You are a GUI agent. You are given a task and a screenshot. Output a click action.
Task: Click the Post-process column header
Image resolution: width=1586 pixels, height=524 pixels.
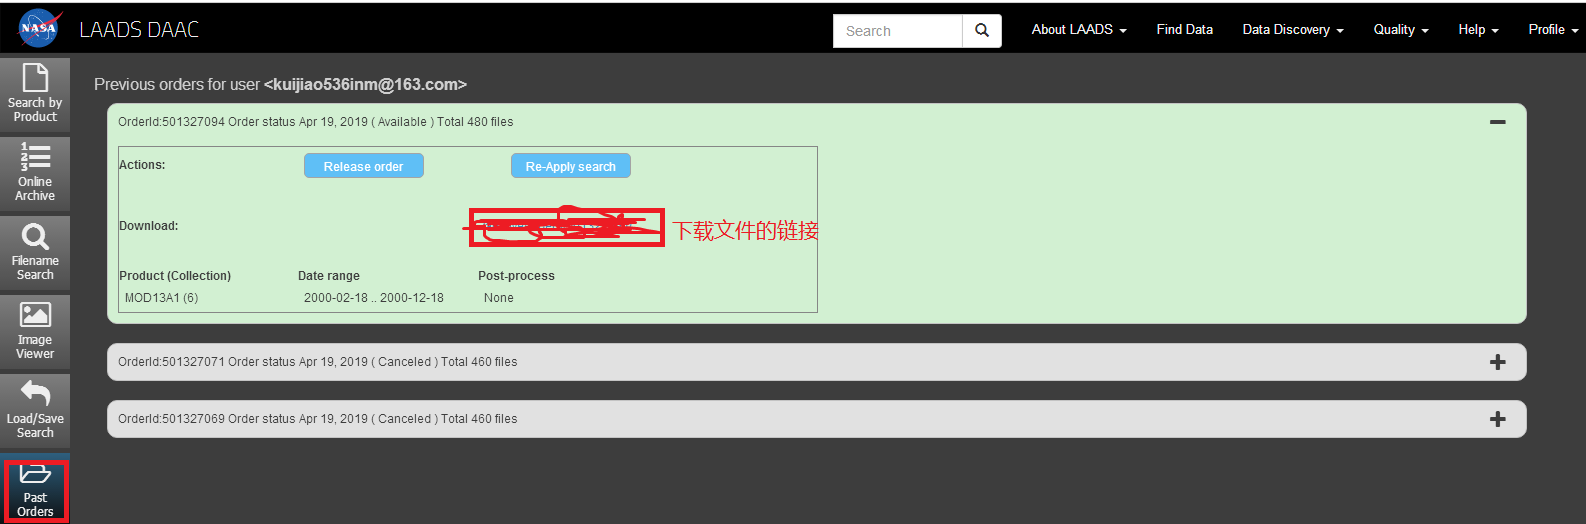[516, 276]
